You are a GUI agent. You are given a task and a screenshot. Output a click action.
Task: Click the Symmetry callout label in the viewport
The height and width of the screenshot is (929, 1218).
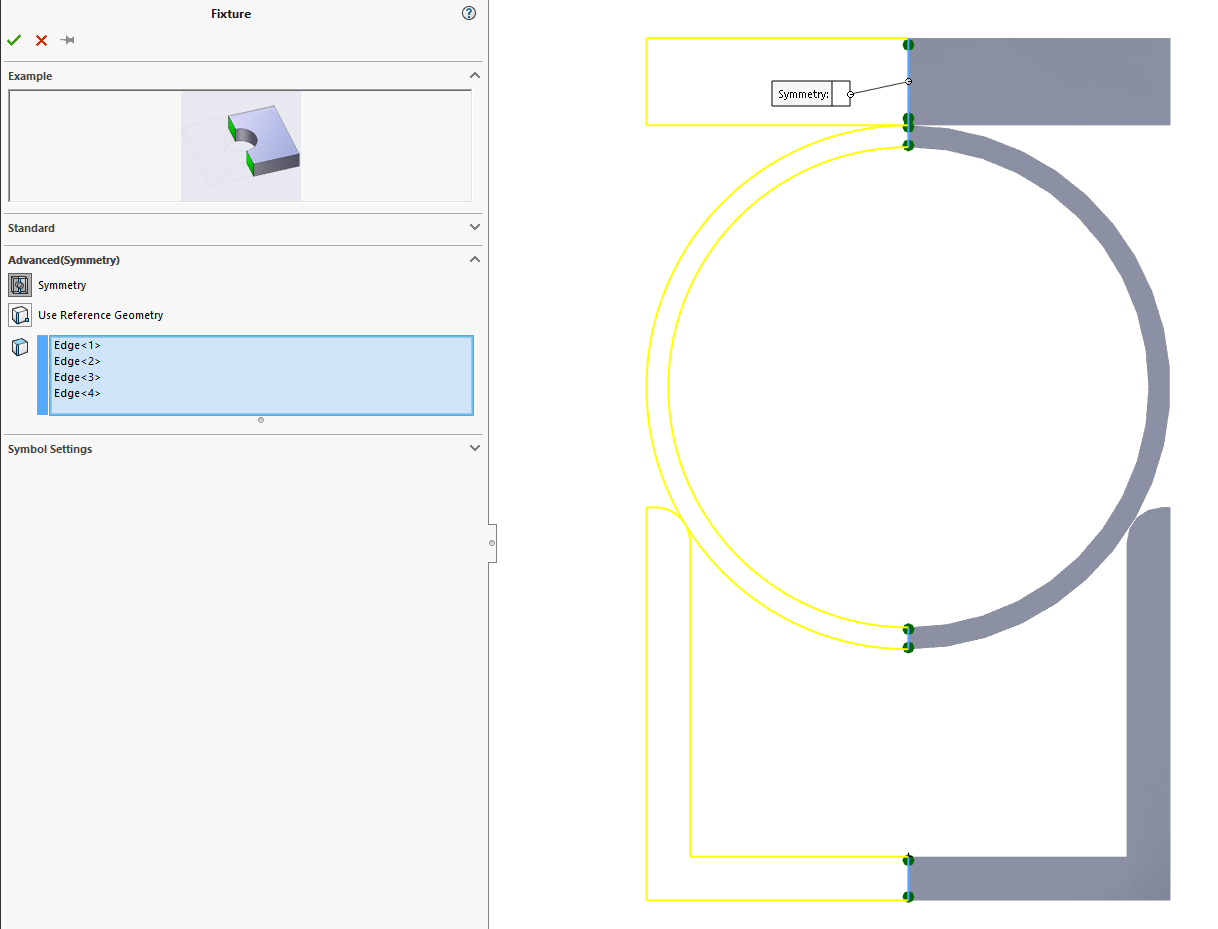(803, 94)
